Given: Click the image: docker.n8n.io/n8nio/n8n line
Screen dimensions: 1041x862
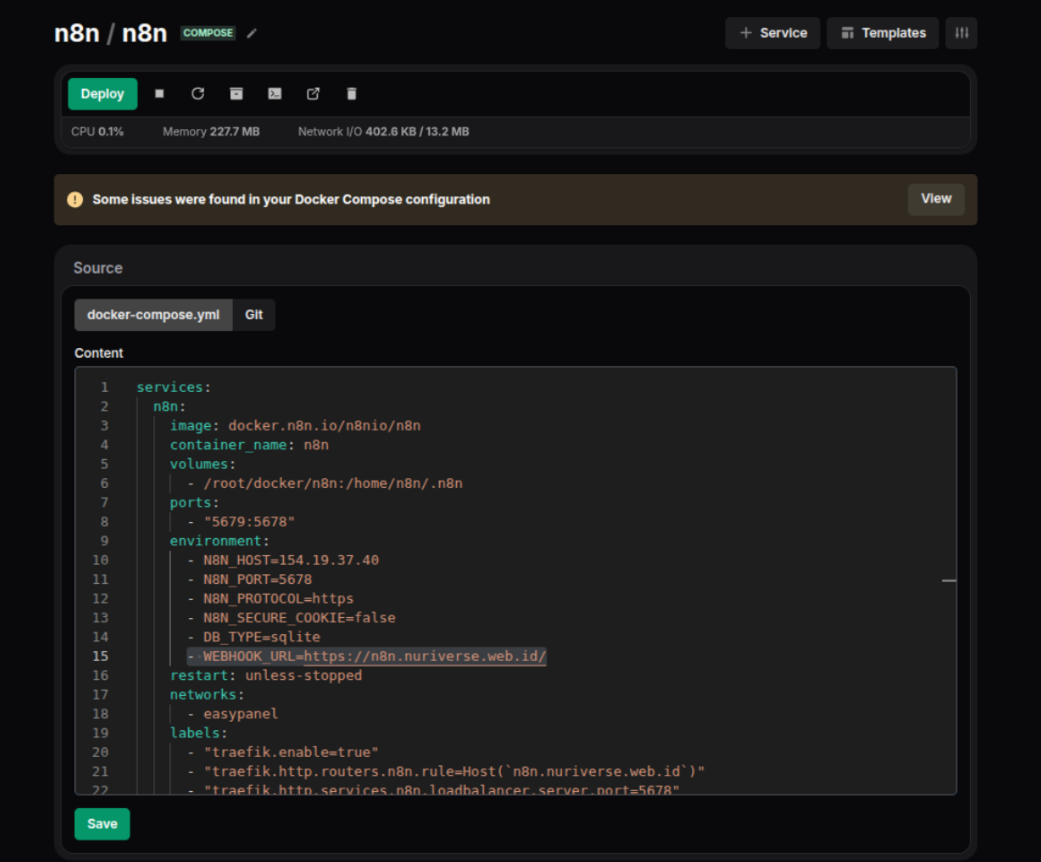Looking at the screenshot, I should click(x=295, y=426).
